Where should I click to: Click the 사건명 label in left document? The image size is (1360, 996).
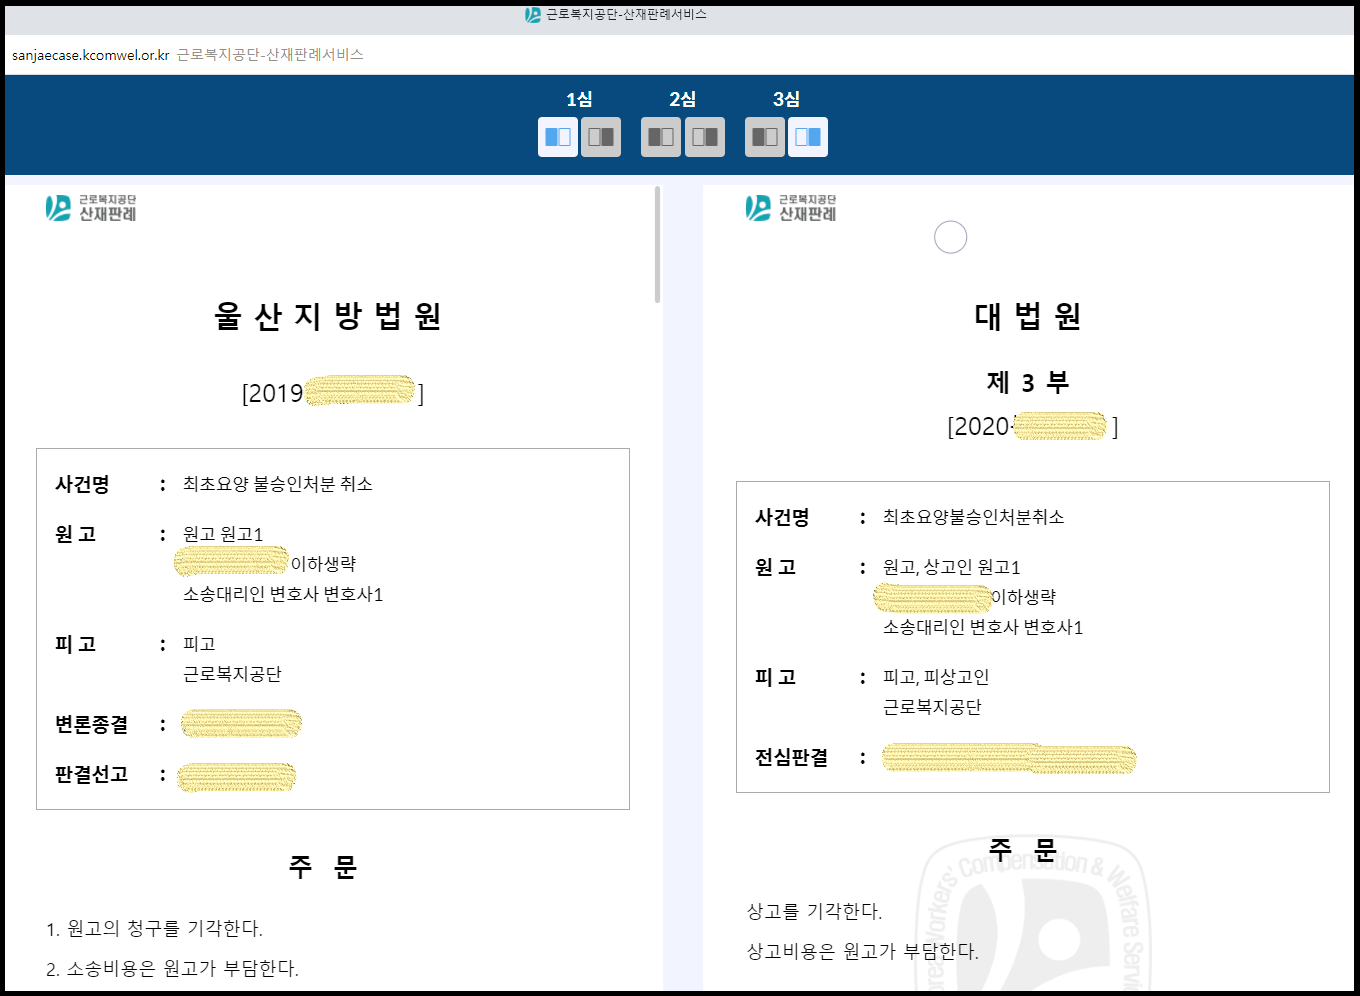click(82, 484)
